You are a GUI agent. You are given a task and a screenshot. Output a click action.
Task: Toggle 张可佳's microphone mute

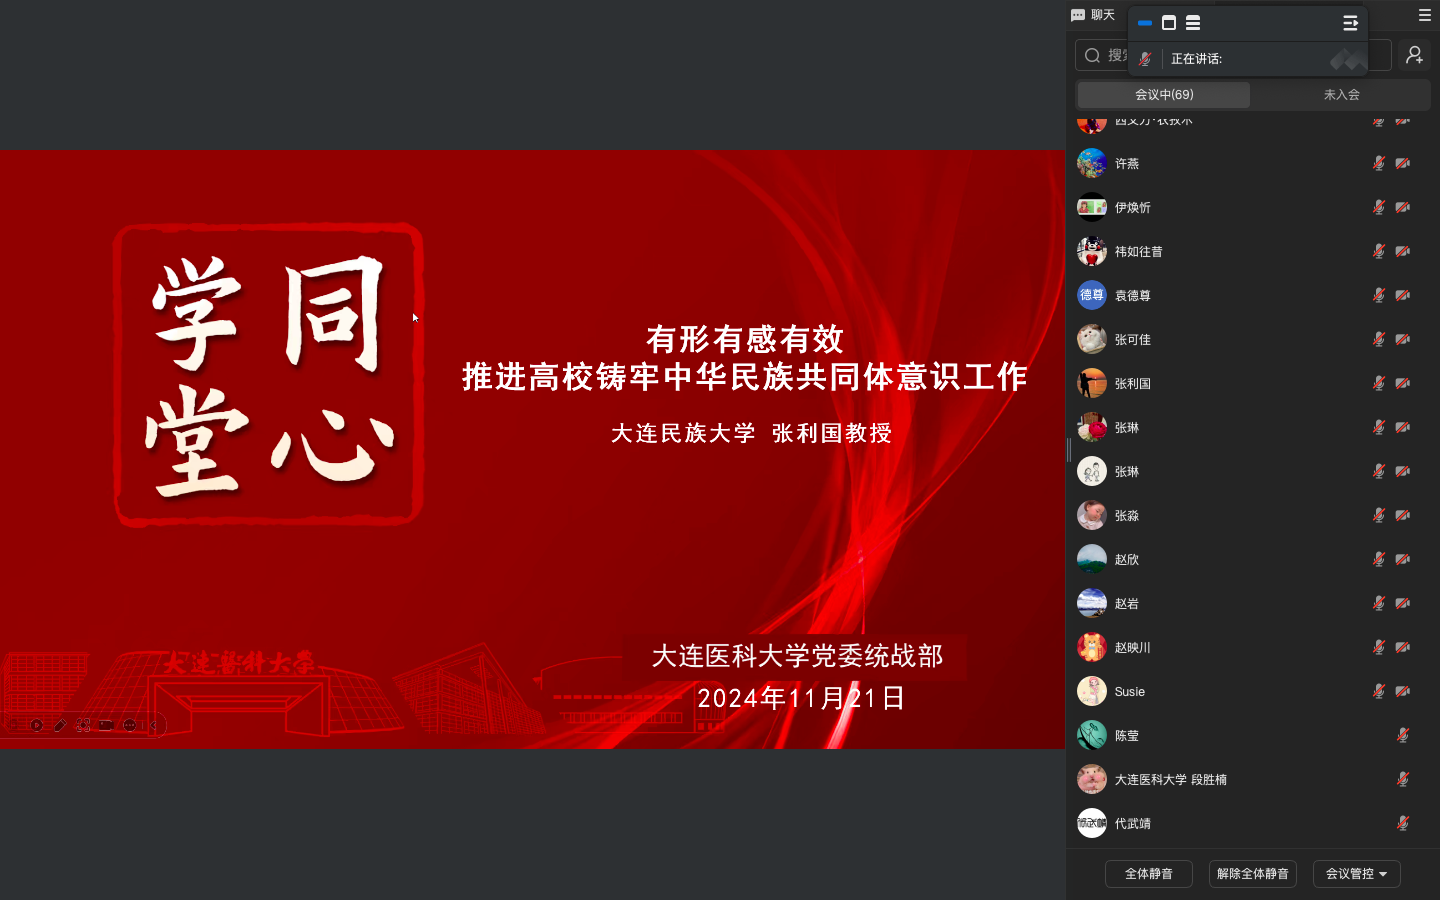click(1379, 339)
